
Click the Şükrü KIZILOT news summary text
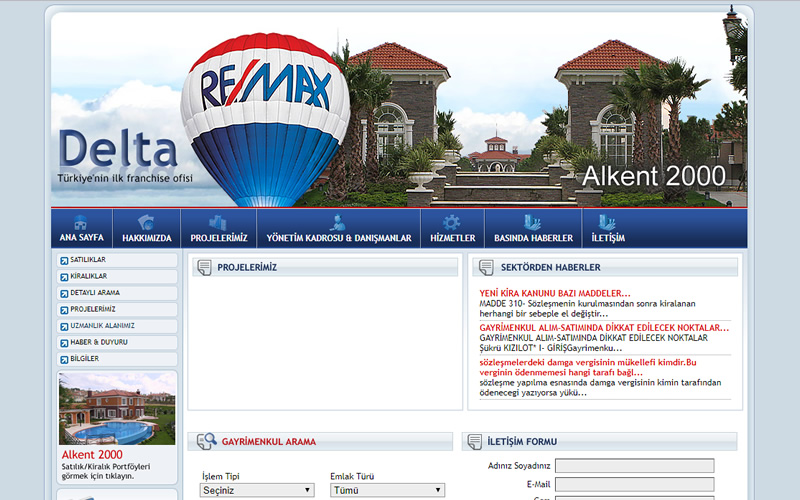(x=593, y=343)
